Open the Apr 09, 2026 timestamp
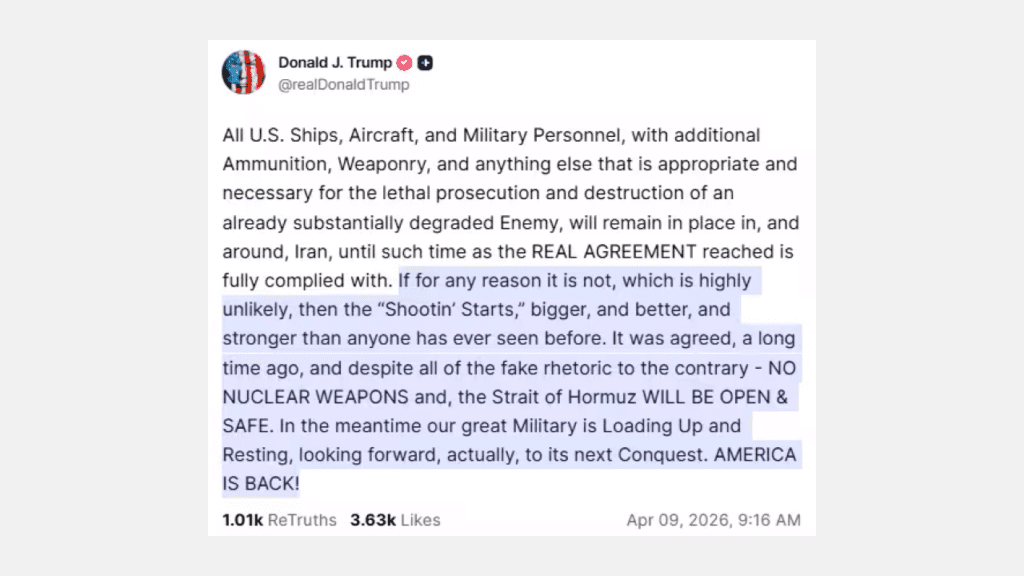Image resolution: width=1024 pixels, height=576 pixels. [x=713, y=520]
